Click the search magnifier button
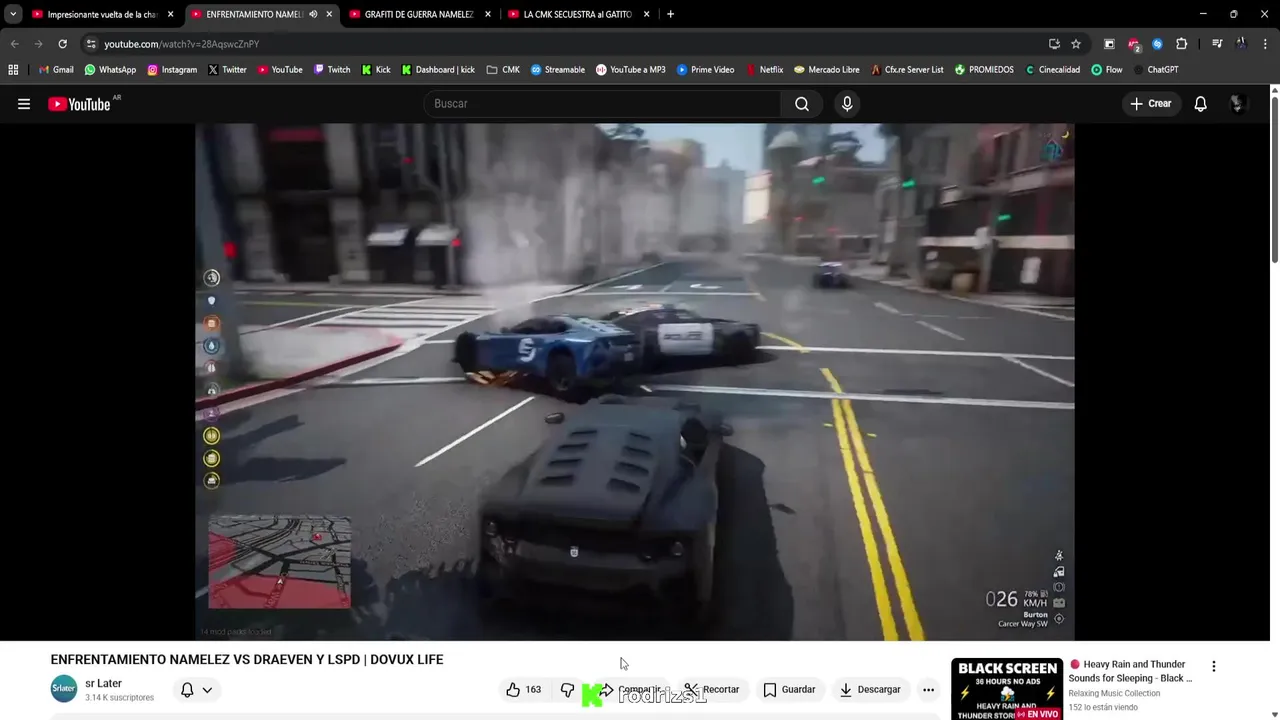The height and width of the screenshot is (720, 1280). (802, 104)
